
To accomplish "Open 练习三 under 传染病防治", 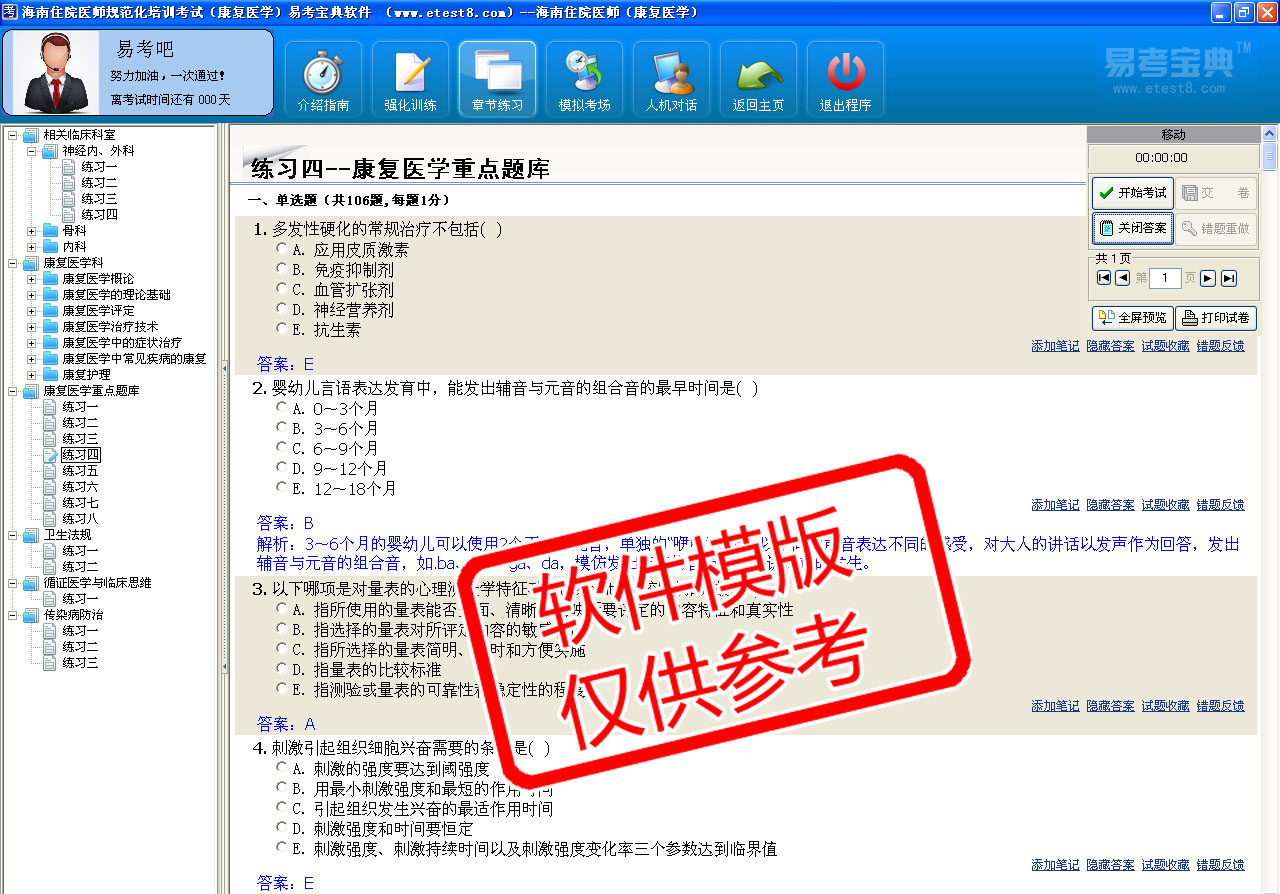I will click(x=80, y=663).
